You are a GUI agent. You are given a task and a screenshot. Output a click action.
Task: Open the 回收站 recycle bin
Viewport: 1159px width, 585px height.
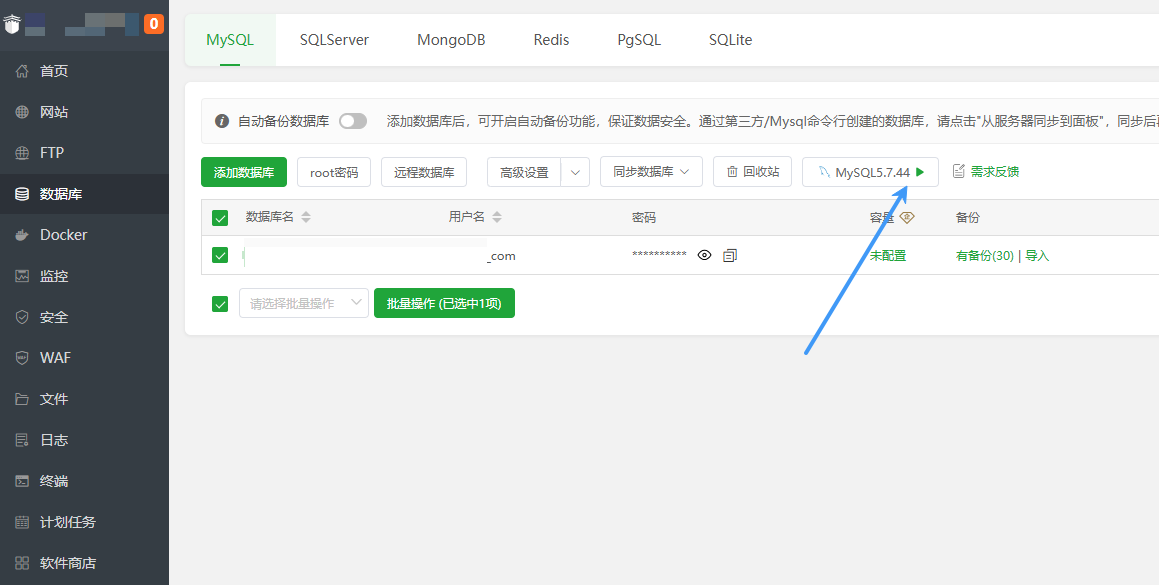click(752, 172)
